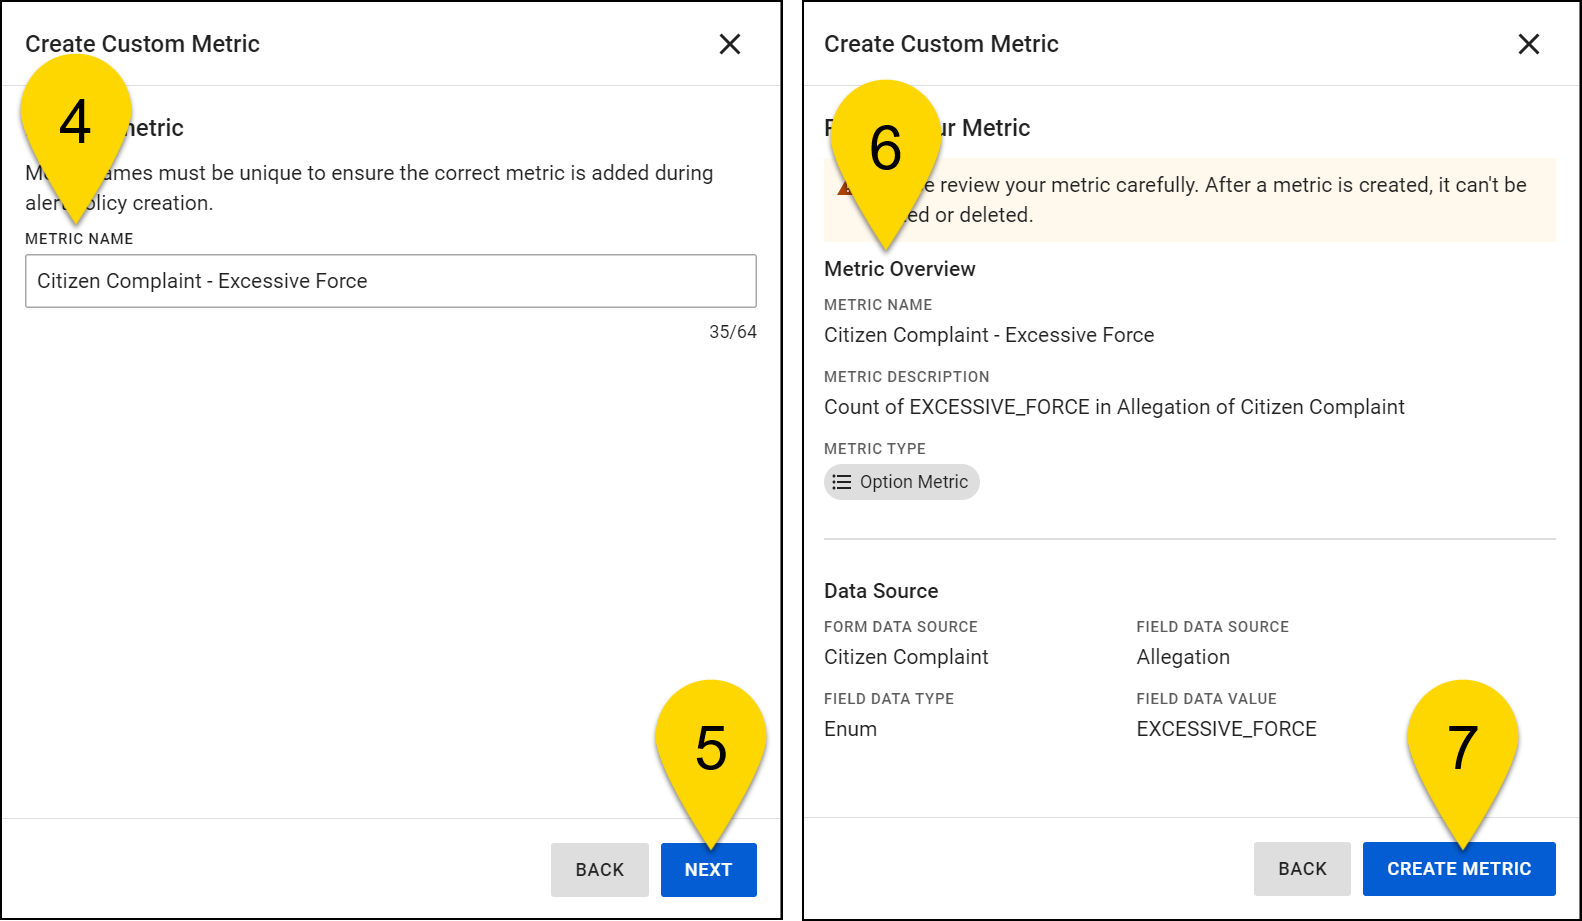Viewport: 1582px width, 921px height.
Task: Click the yellow step 7 callout marker
Action: [1462, 747]
